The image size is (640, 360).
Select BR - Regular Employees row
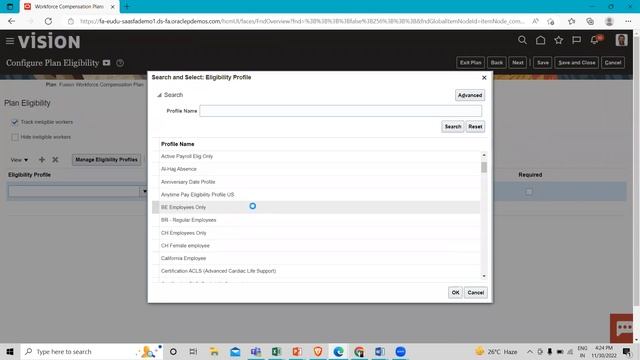pyautogui.click(x=316, y=220)
